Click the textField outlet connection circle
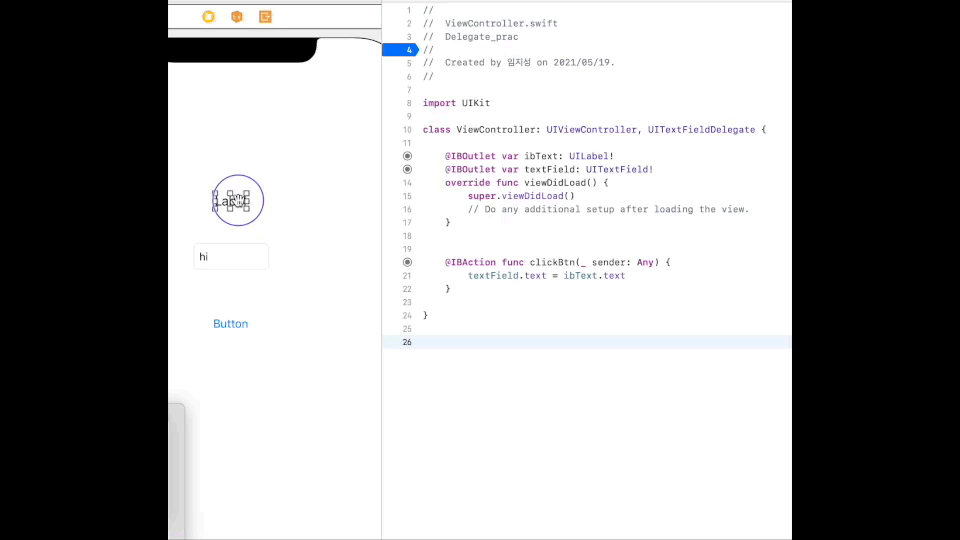Viewport: 960px width, 540px height. coord(407,170)
